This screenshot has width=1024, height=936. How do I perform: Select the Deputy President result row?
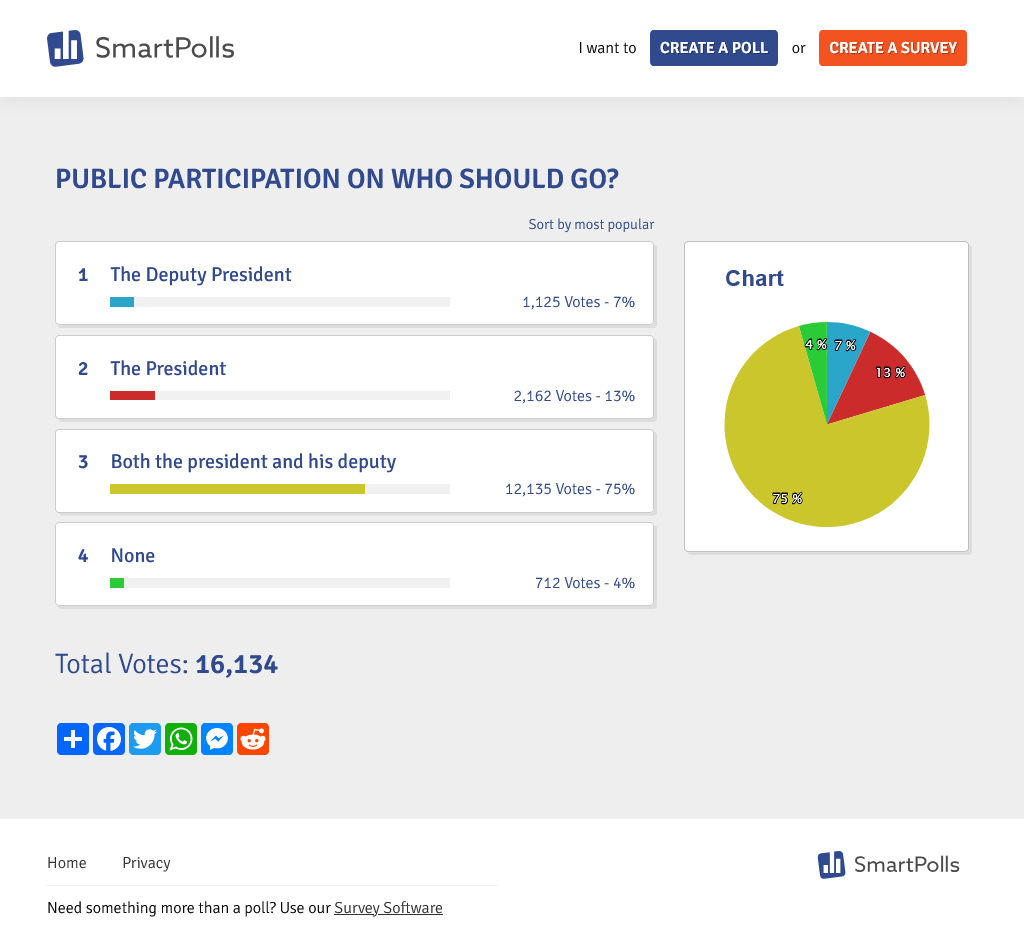pyautogui.click(x=354, y=283)
